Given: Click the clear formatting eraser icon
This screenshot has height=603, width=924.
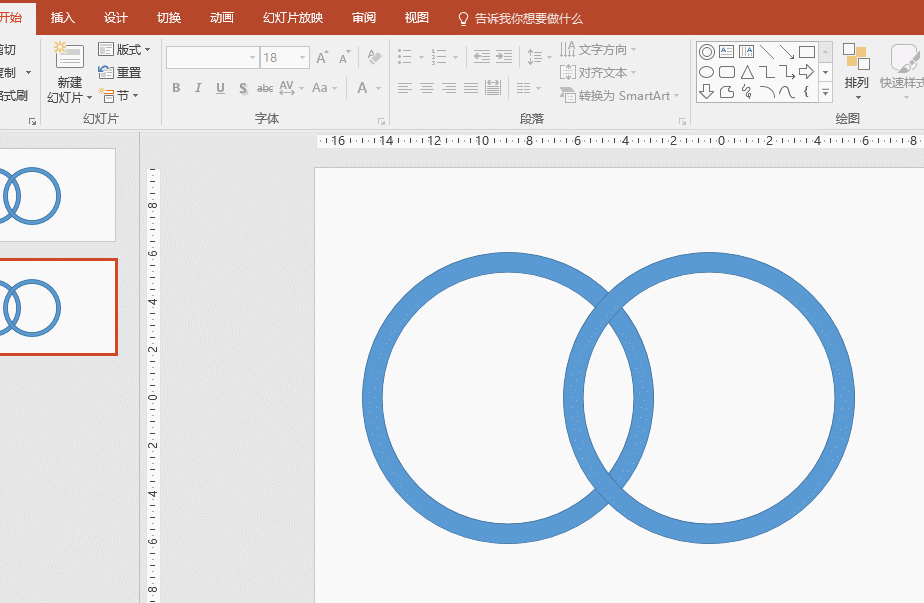Looking at the screenshot, I should (x=374, y=58).
